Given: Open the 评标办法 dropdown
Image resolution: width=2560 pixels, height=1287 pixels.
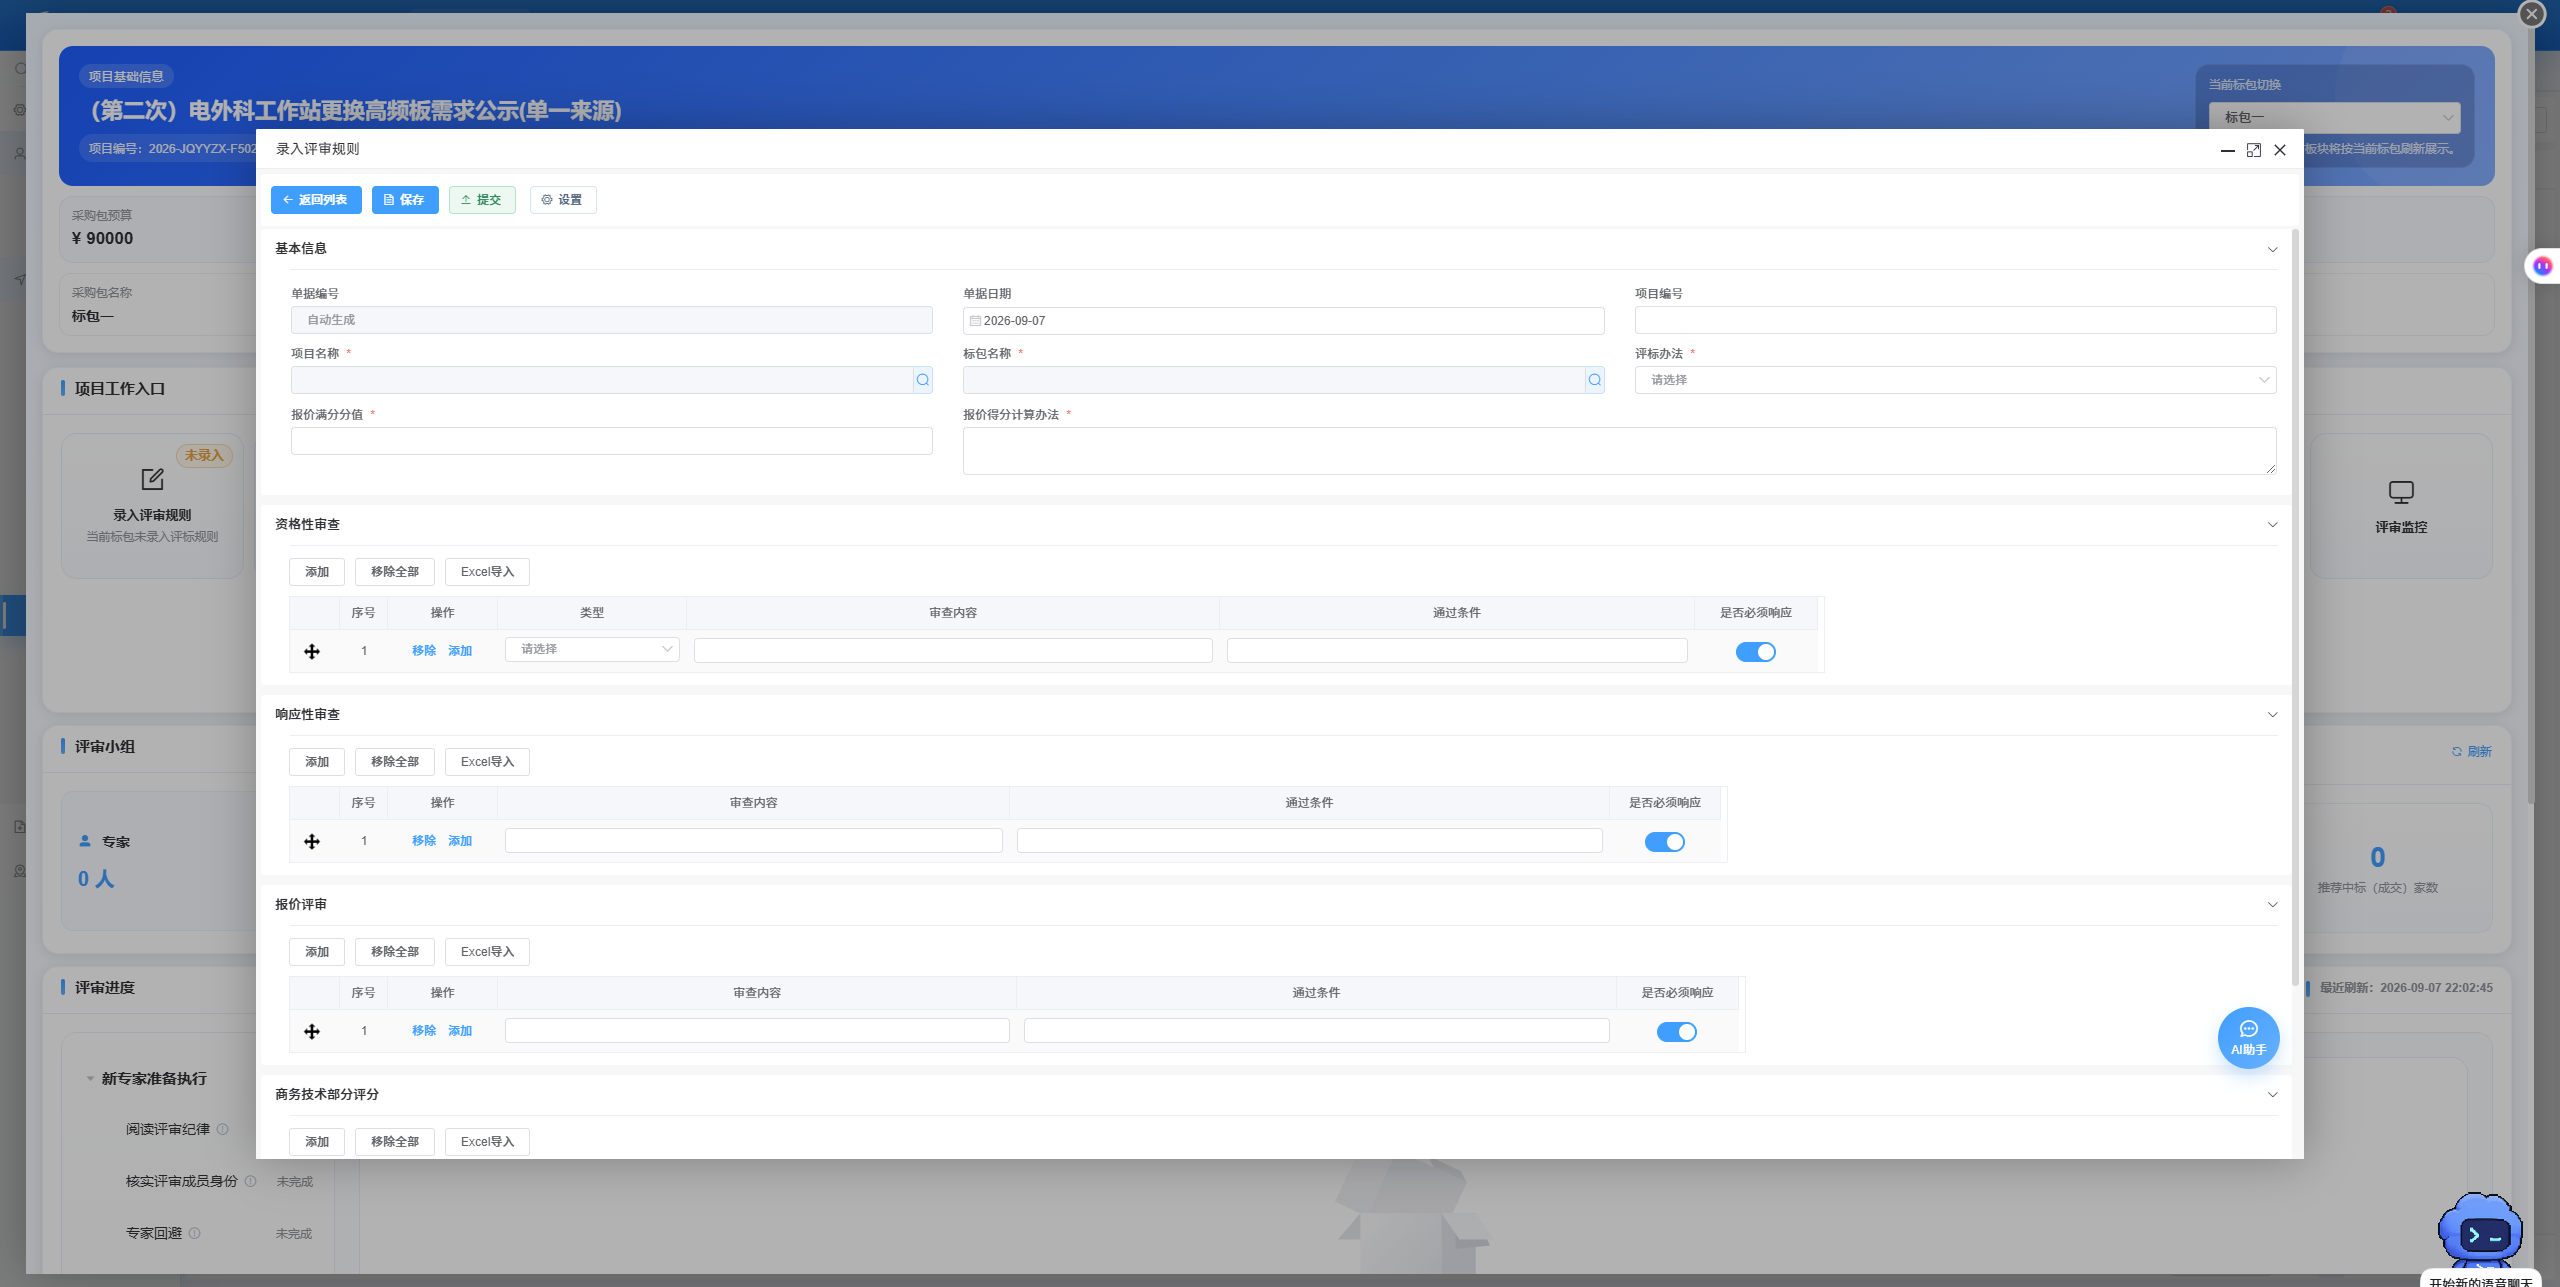Looking at the screenshot, I should (x=1955, y=380).
